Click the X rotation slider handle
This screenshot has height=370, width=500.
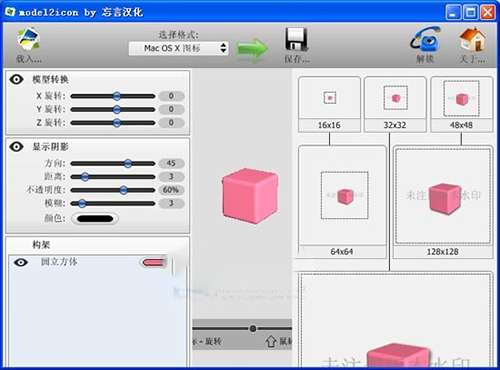point(116,96)
